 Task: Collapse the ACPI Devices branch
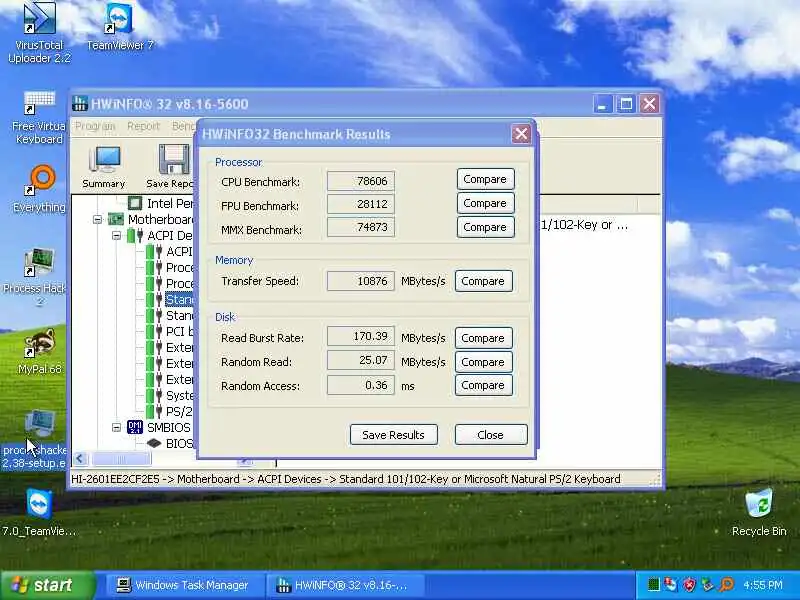click(116, 236)
